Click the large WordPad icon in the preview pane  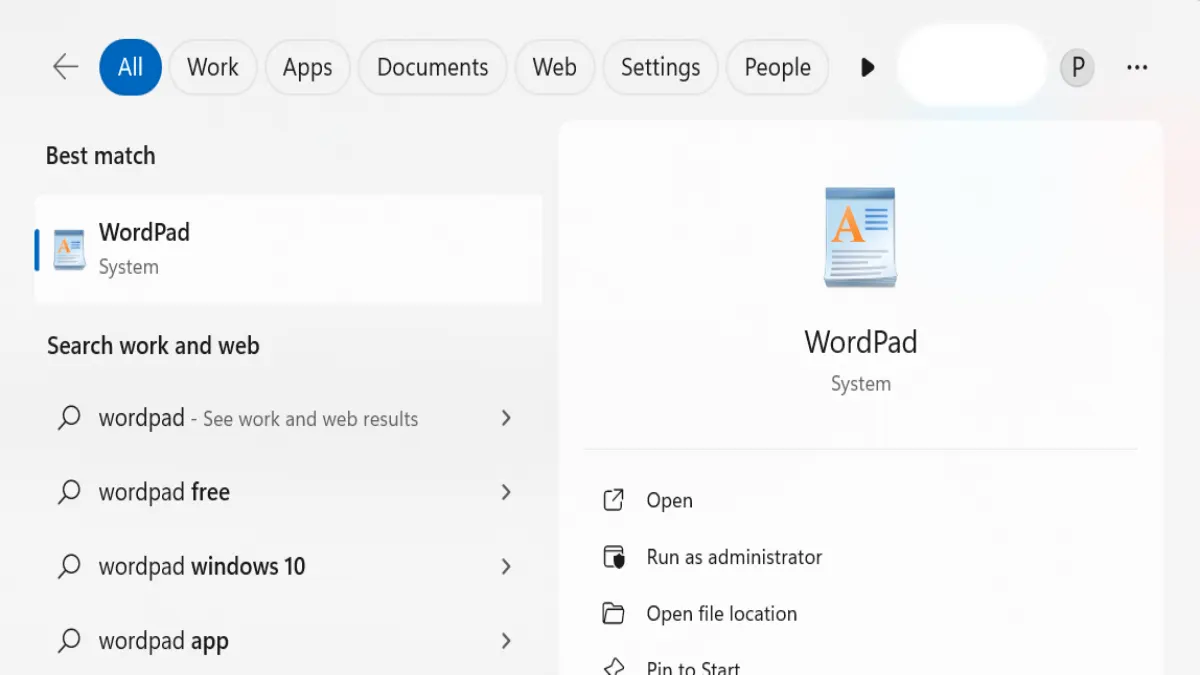click(860, 237)
